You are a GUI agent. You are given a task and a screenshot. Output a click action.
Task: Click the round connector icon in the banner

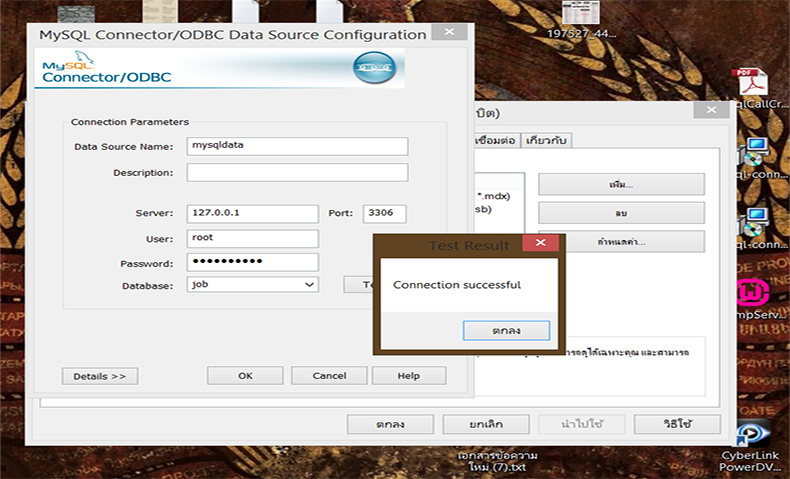(374, 67)
